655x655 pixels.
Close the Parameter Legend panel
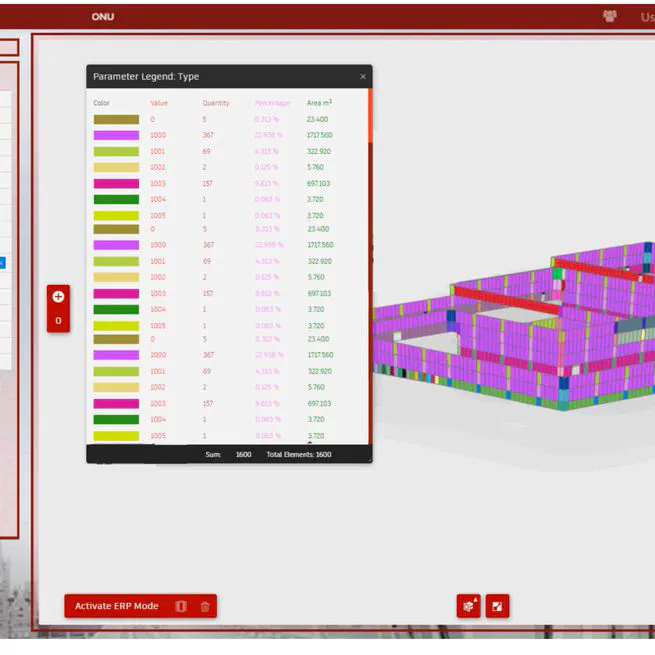(363, 76)
